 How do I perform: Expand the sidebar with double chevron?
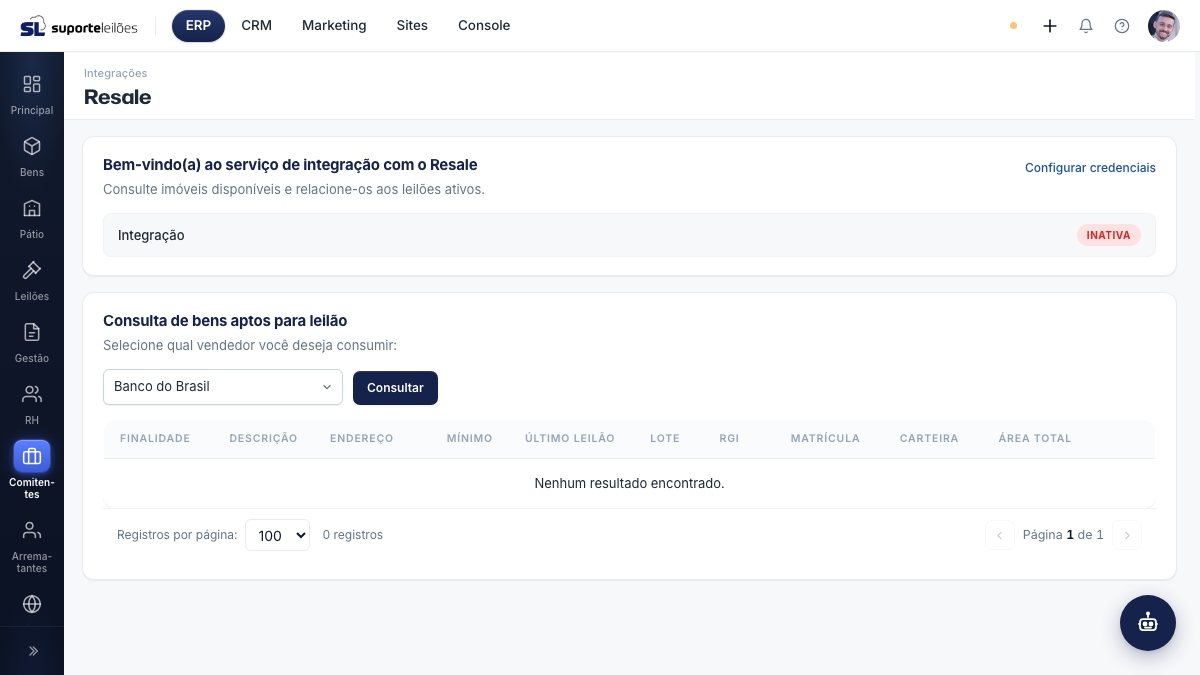tap(32, 651)
